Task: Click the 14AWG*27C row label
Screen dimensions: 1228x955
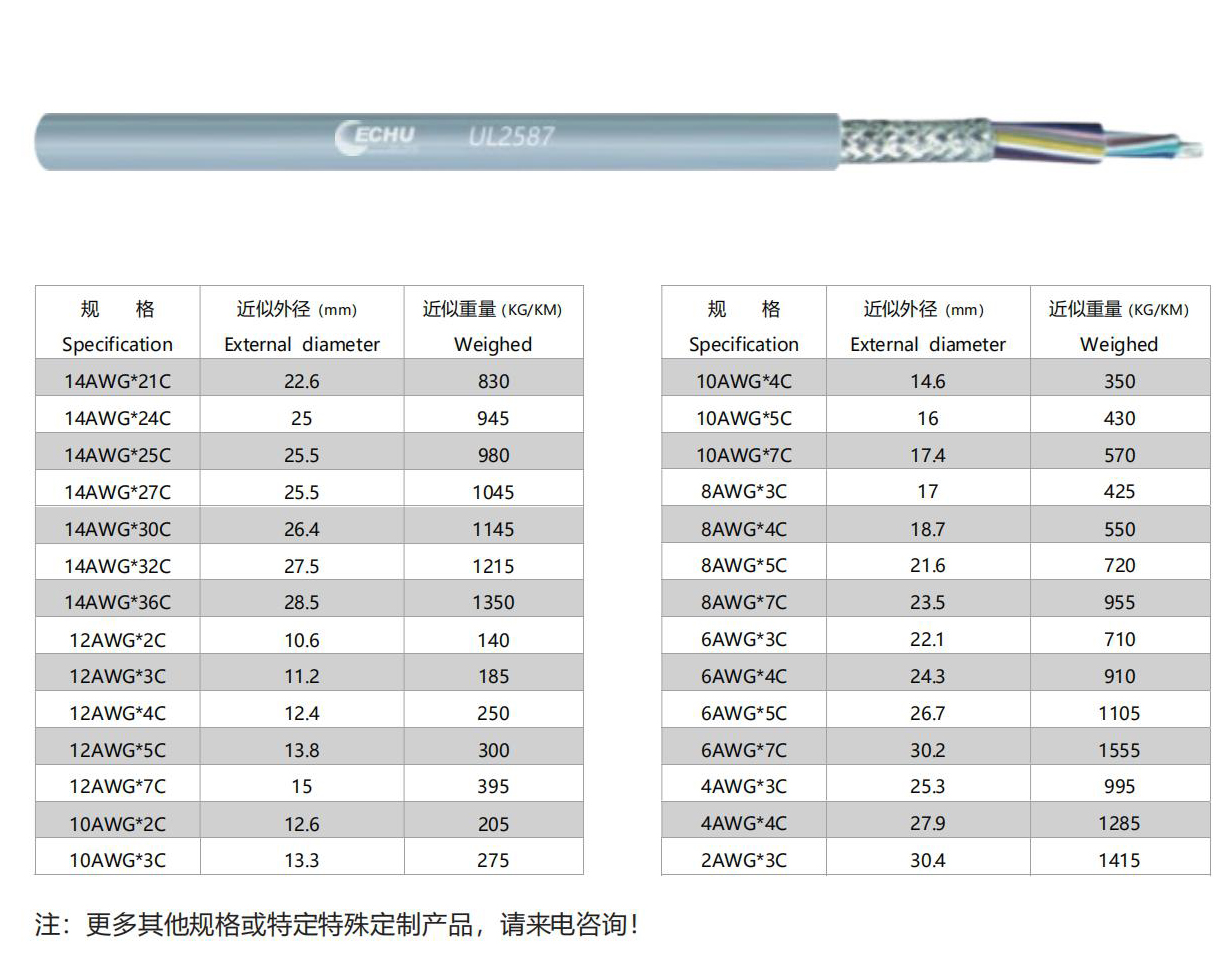Action: [x=118, y=492]
